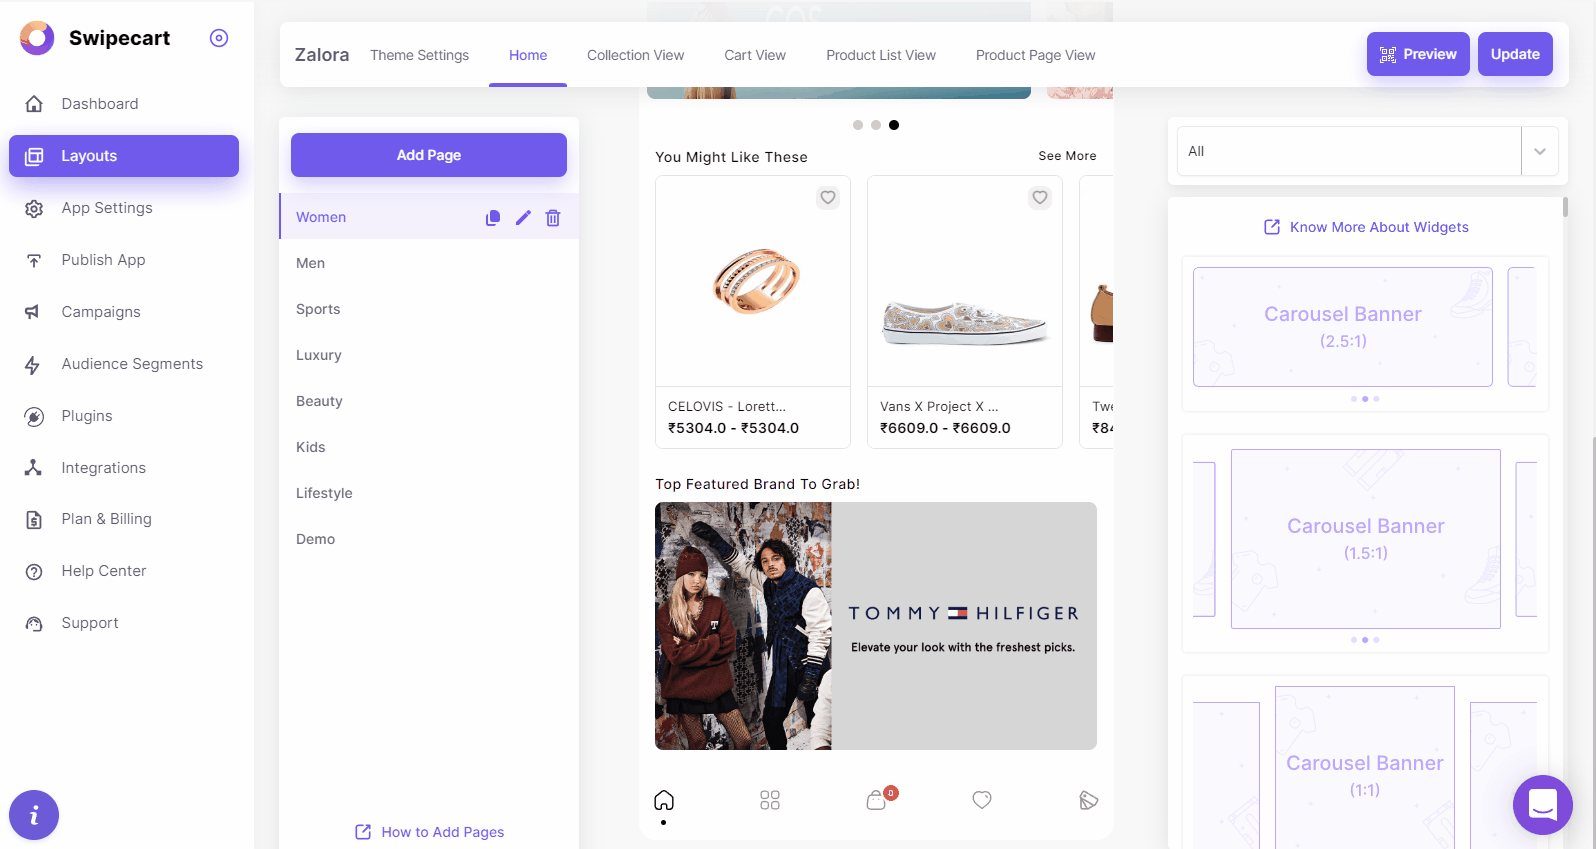
Task: Delete the Women page with trash icon
Action: click(553, 218)
